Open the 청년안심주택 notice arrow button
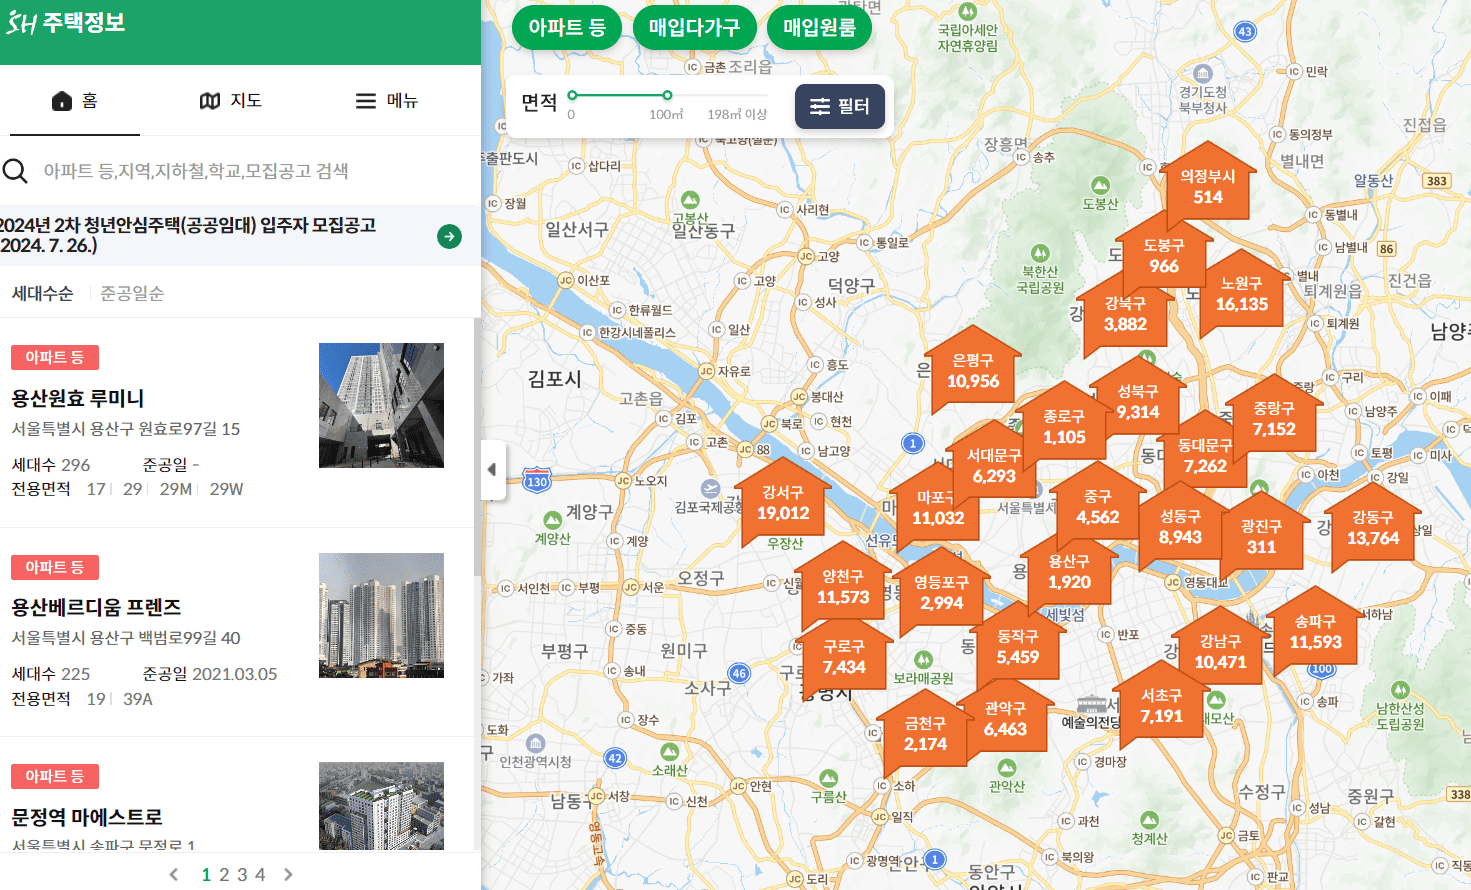This screenshot has width=1471, height=890. click(x=449, y=236)
